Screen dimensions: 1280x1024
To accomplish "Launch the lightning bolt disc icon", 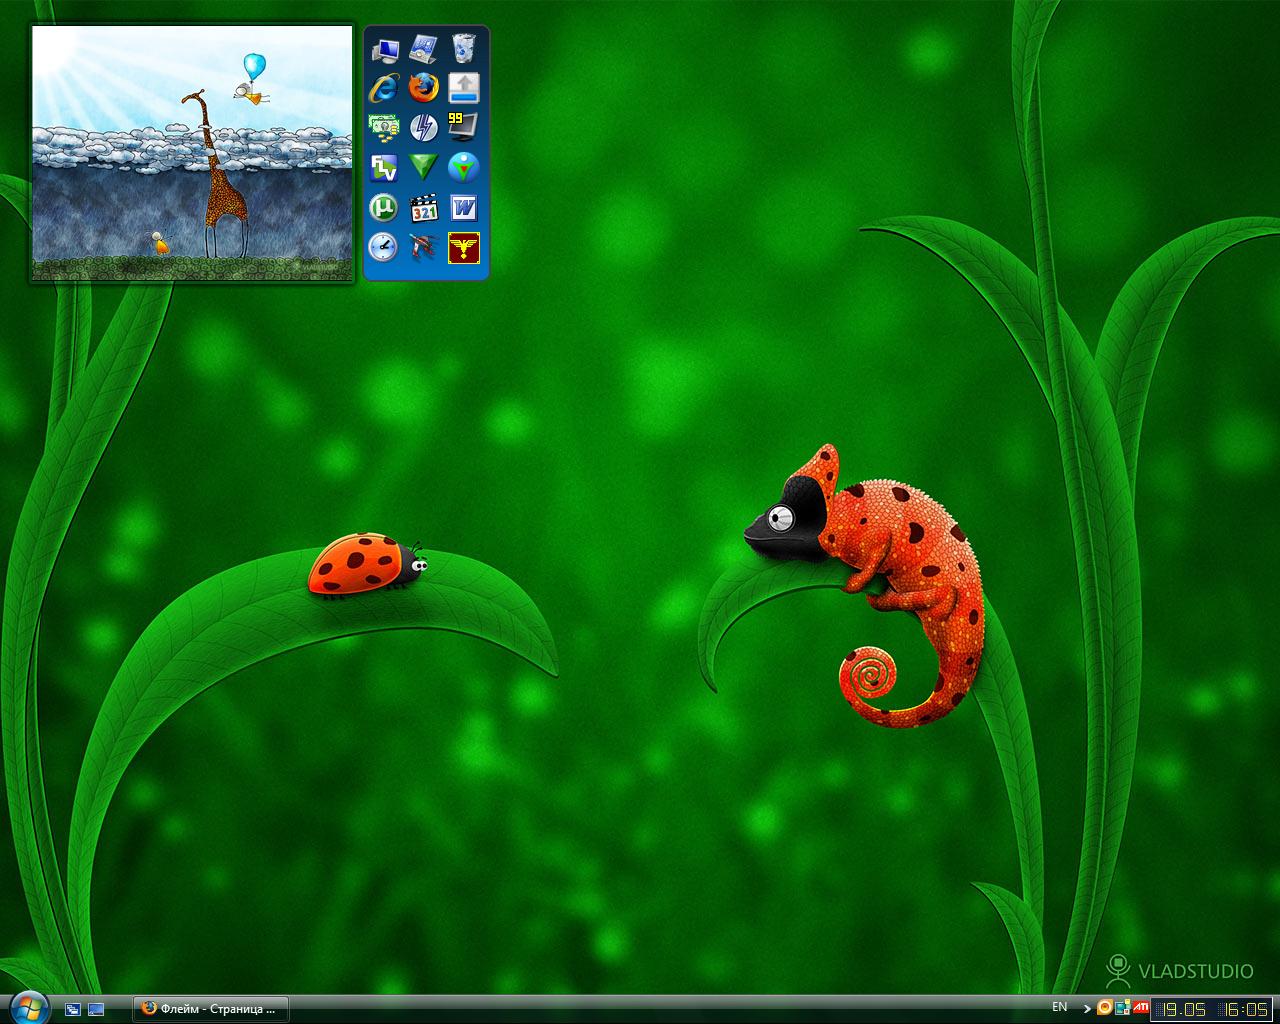I will [424, 128].
